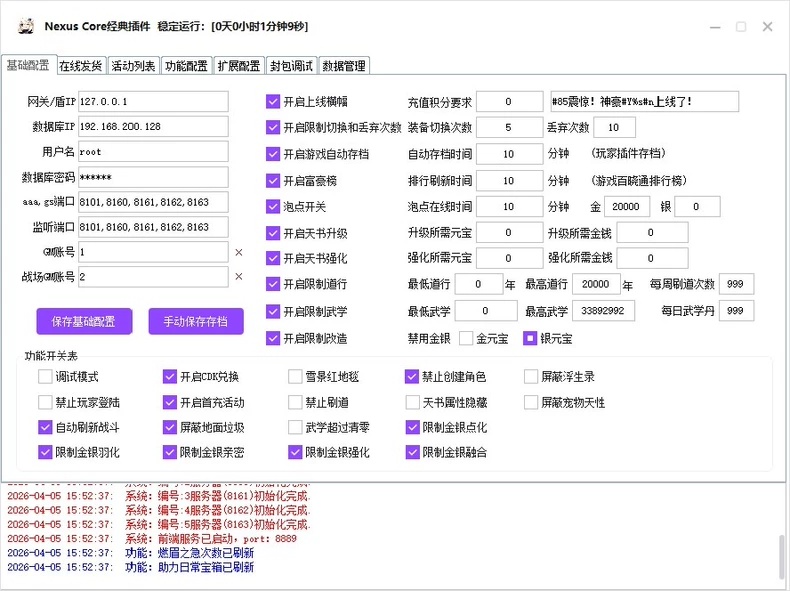Enable 雪景红地毯 checkbox

[295, 376]
